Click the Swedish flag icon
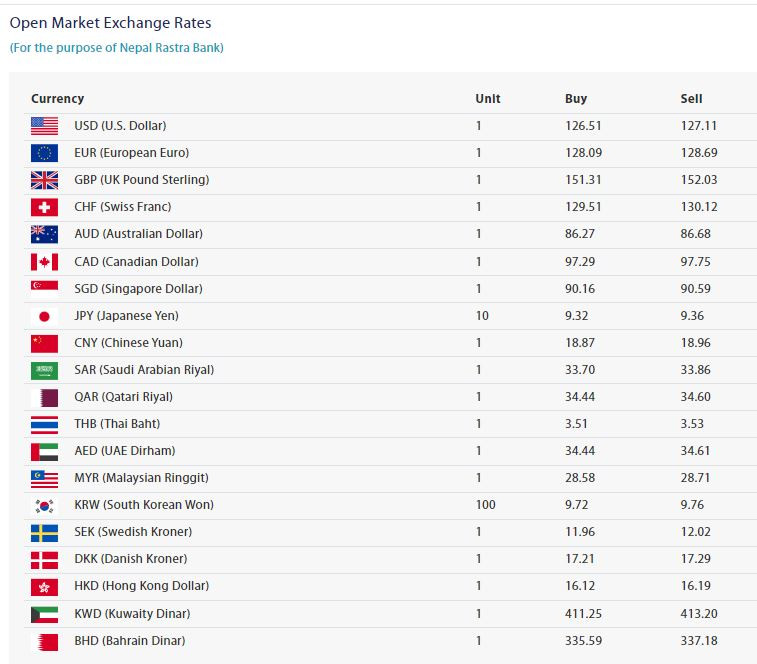Image resolution: width=757 pixels, height=664 pixels. pos(44,532)
